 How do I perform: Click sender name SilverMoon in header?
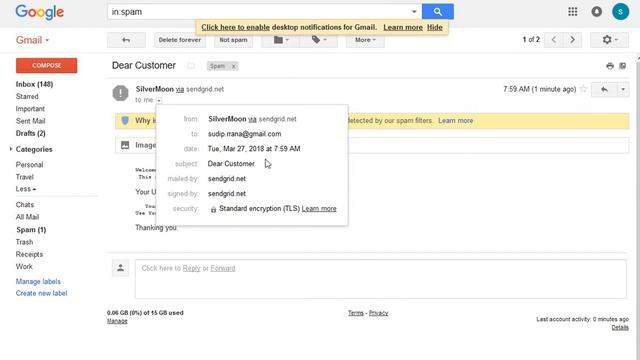pyautogui.click(x=155, y=89)
